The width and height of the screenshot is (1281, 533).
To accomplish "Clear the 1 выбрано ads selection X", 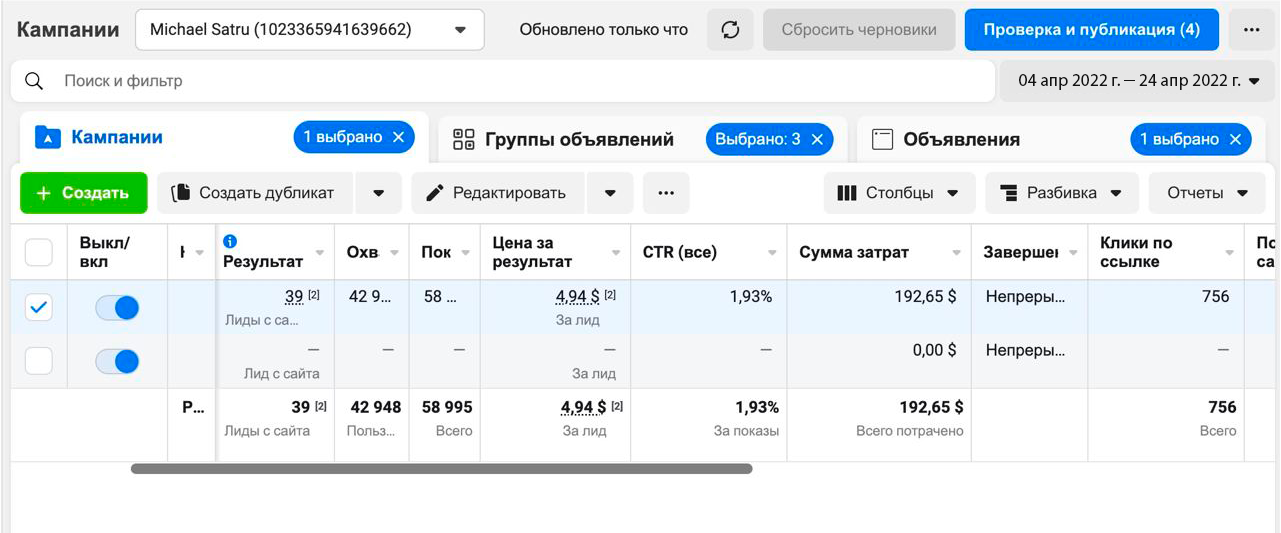I will coord(1236,139).
